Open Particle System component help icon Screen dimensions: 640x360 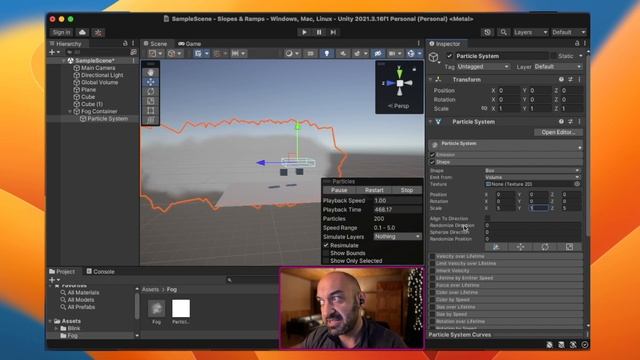click(561, 122)
